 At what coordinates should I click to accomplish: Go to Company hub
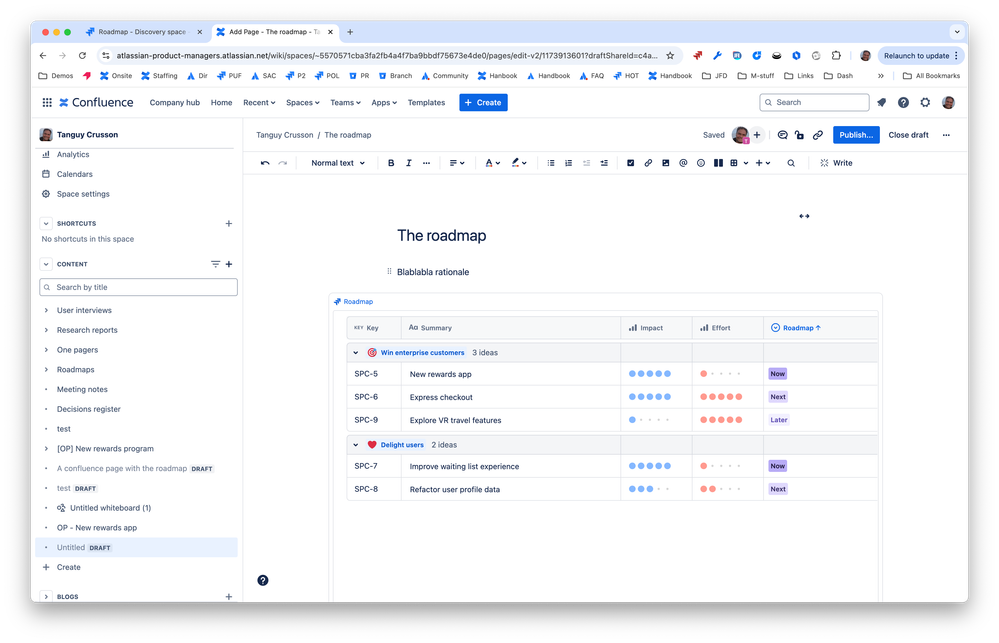click(x=175, y=103)
